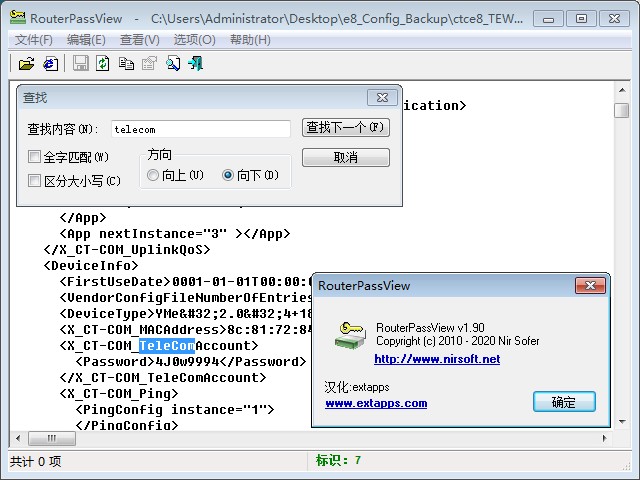The height and width of the screenshot is (480, 640).
Task: Open the 查看(V) menu
Action: (140, 40)
